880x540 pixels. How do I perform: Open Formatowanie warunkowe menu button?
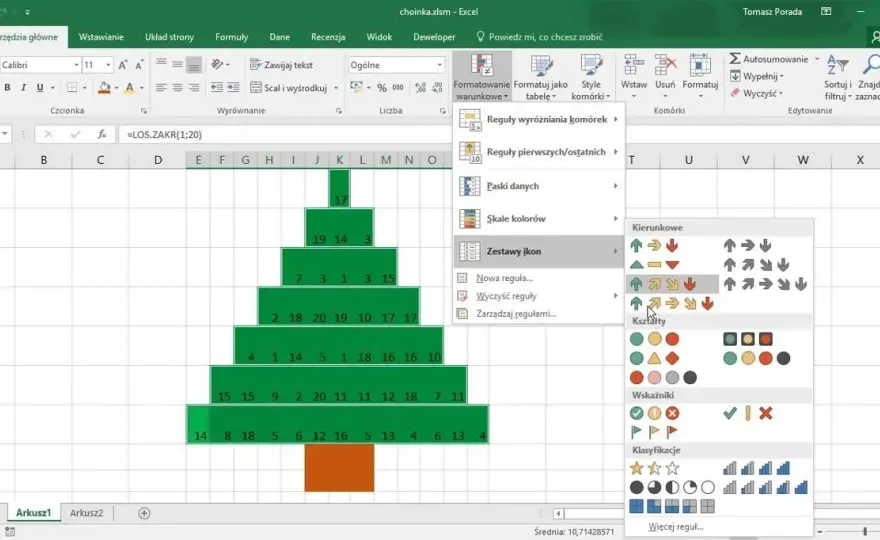click(482, 77)
